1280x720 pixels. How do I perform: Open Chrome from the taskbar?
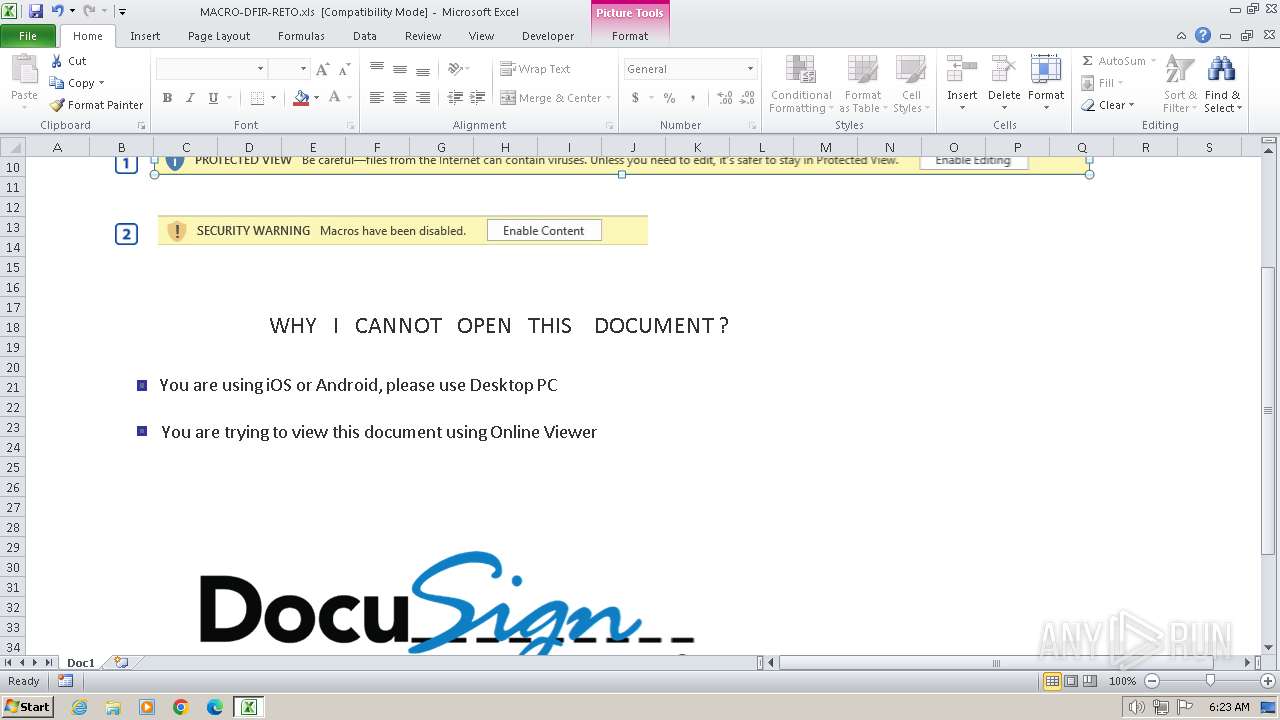tap(181, 707)
